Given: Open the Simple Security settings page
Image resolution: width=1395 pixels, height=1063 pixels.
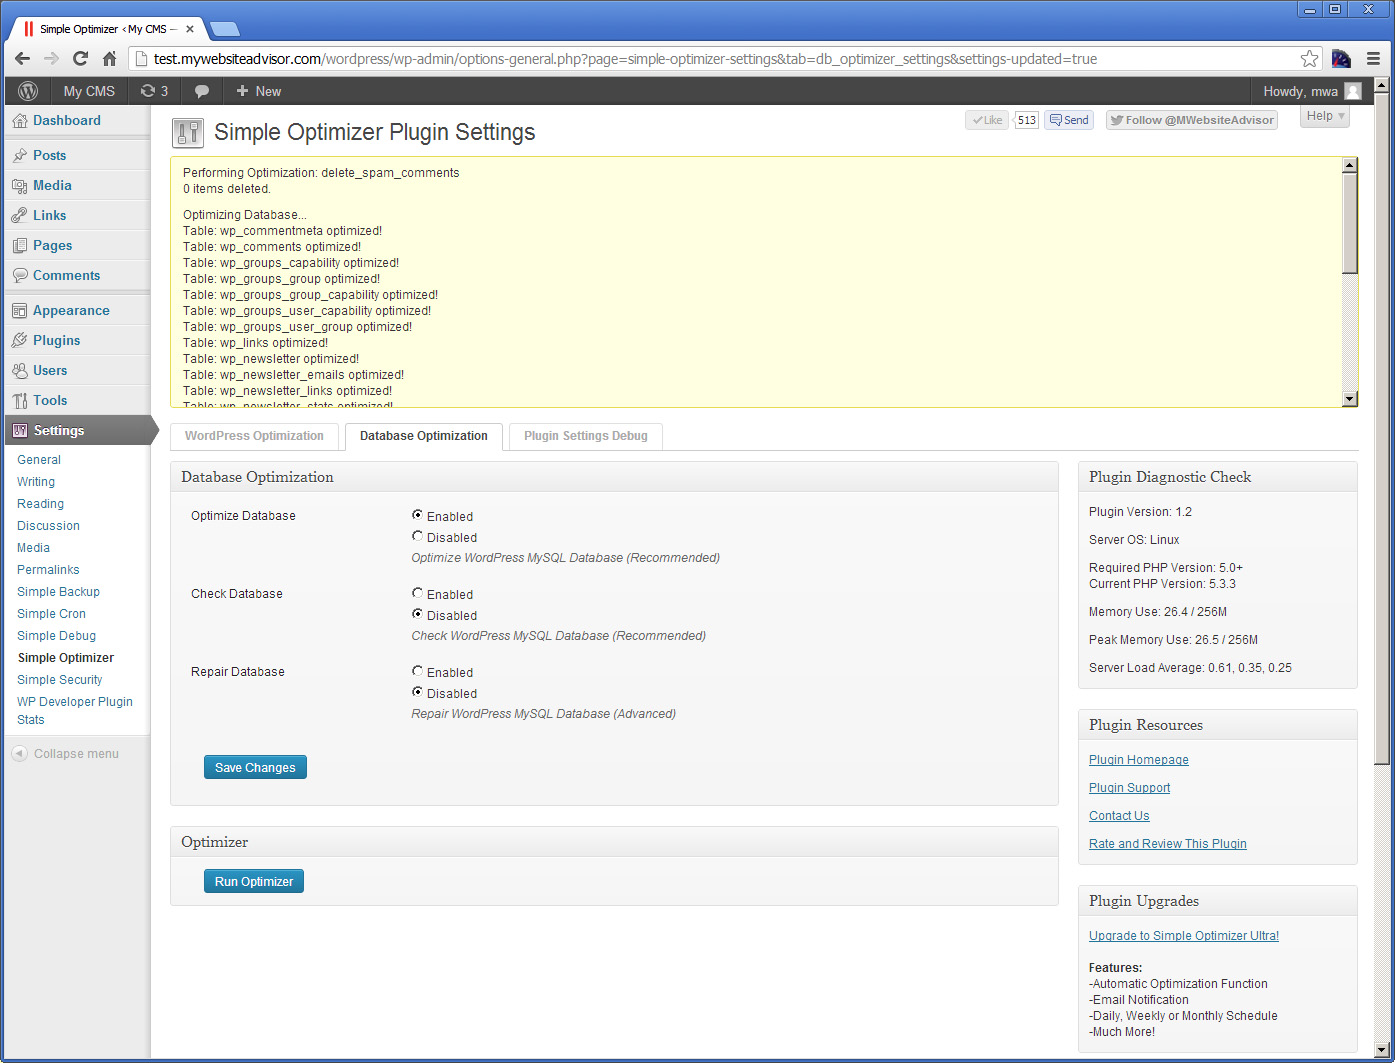Looking at the screenshot, I should [60, 680].
